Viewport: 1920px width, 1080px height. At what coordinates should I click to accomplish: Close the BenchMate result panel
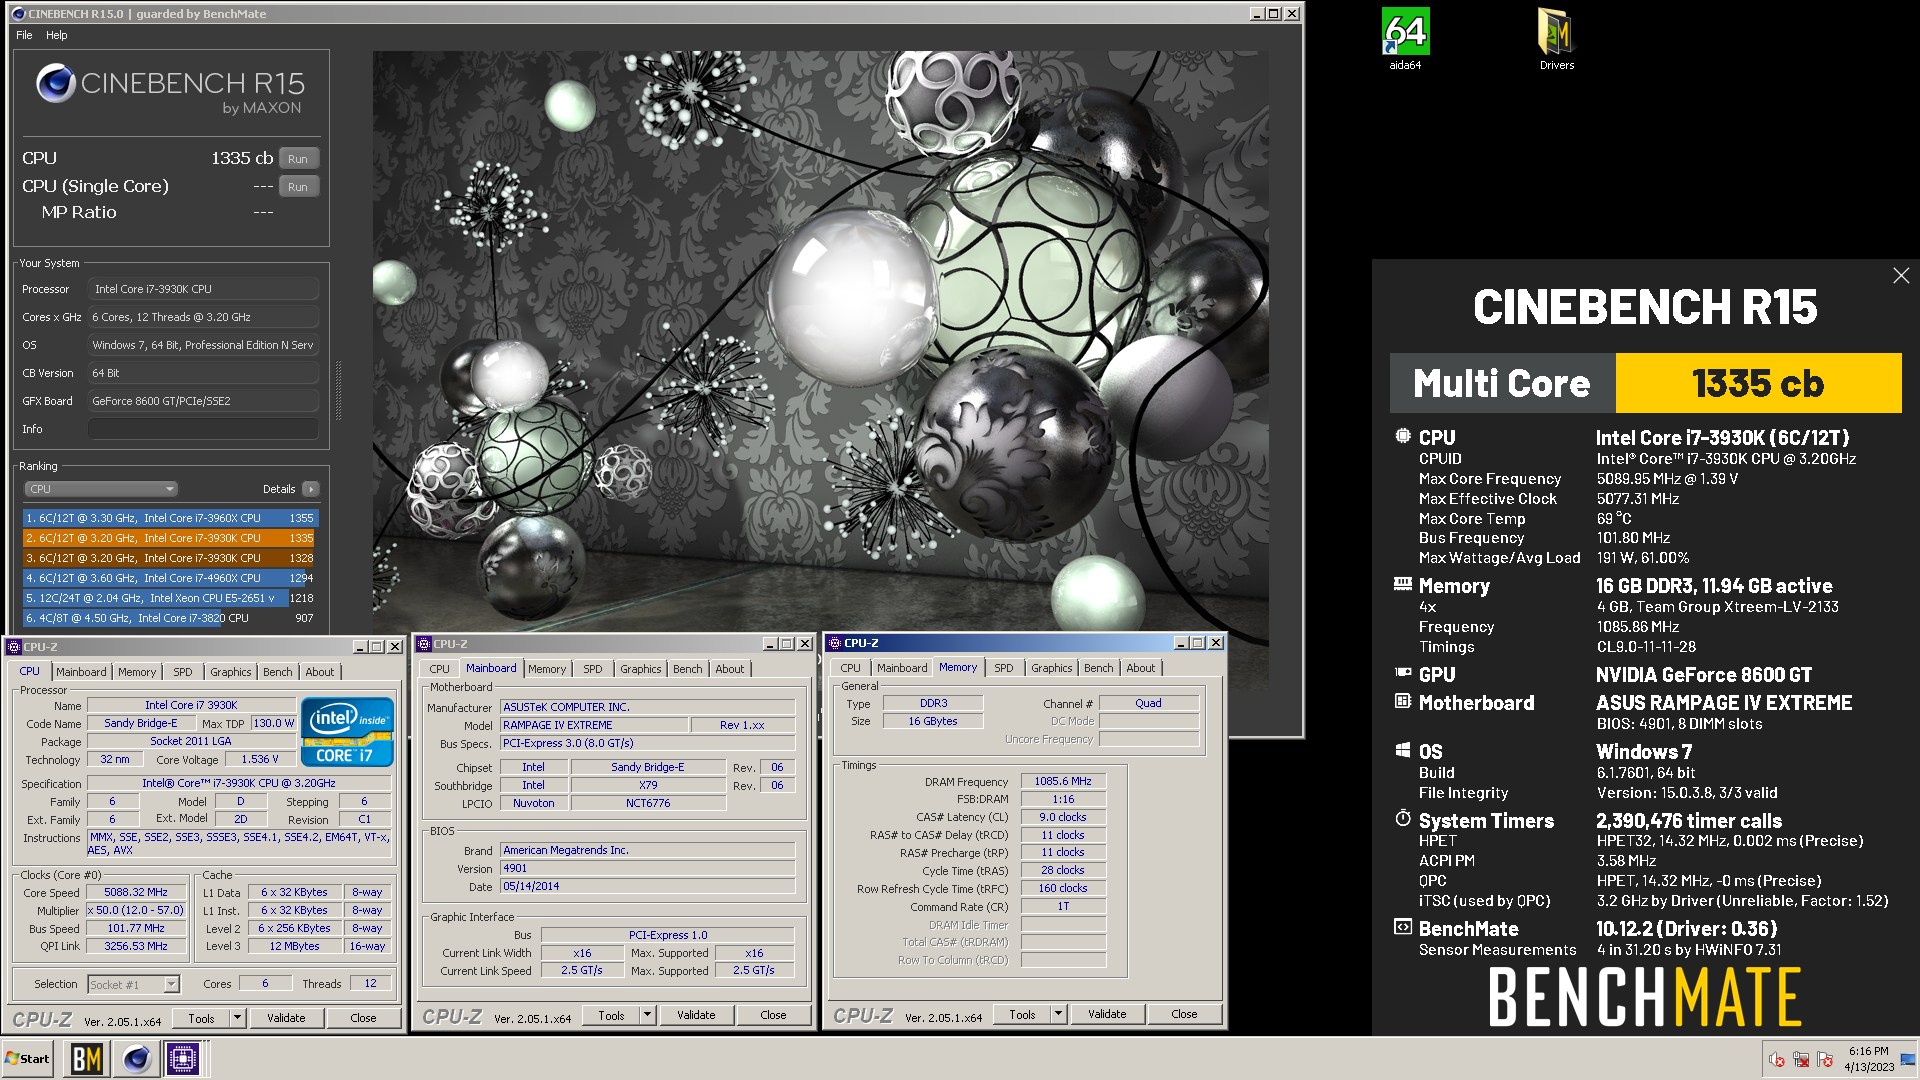(x=1901, y=276)
